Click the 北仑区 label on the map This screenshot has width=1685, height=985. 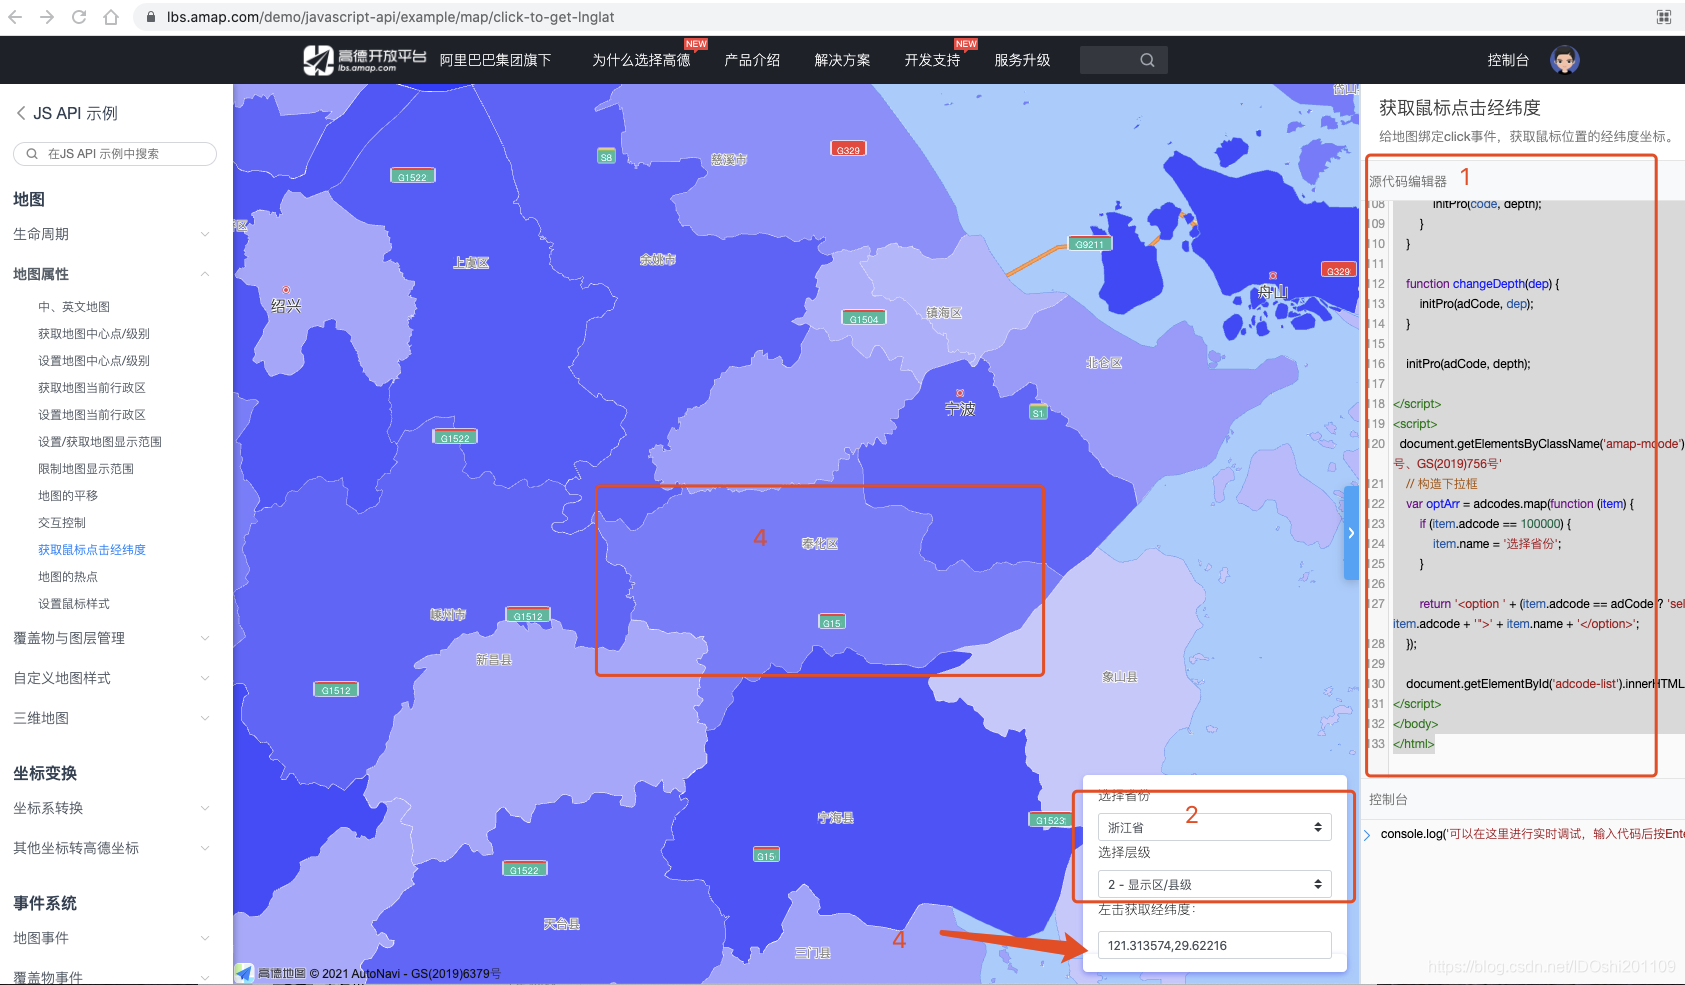coord(1104,363)
